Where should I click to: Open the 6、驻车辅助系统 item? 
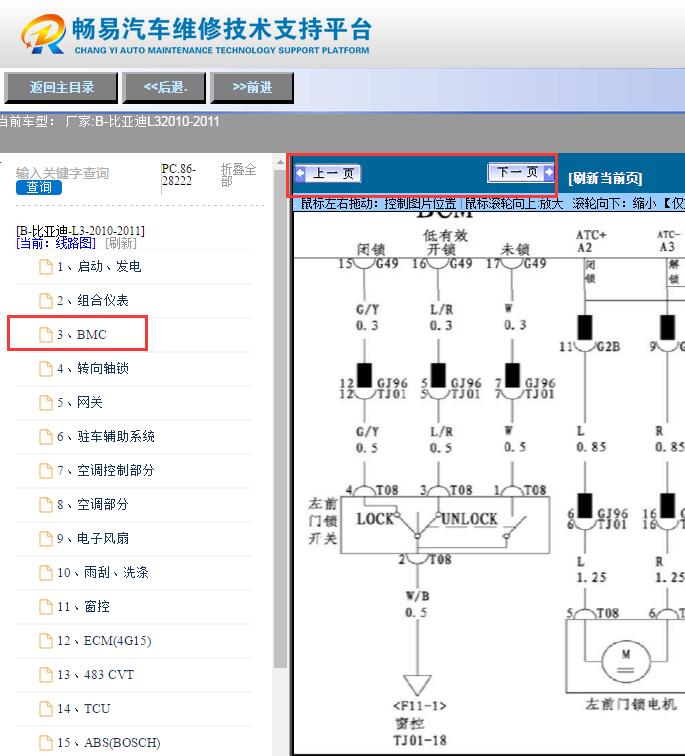[106, 436]
